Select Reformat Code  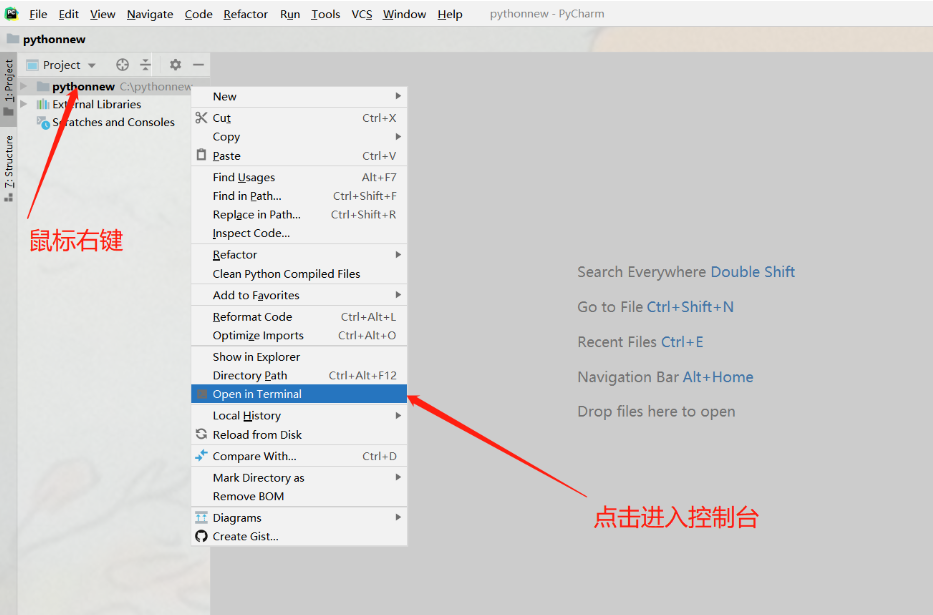299,316
